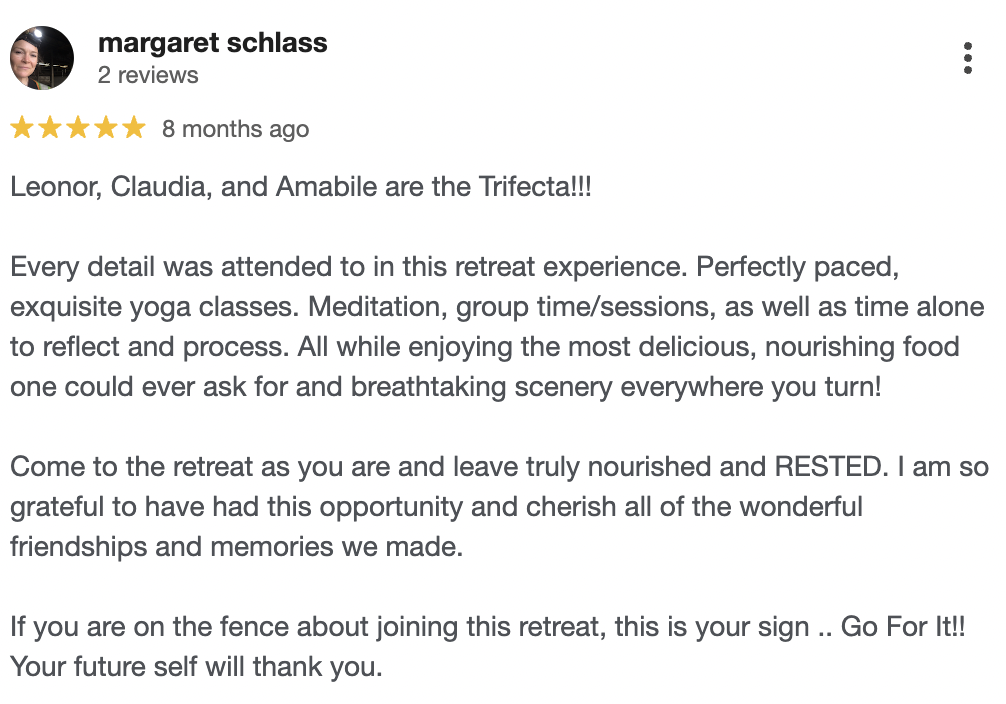Click margaret schlass's profile photo
Viewport: 1006px width, 704px height.
[41, 58]
